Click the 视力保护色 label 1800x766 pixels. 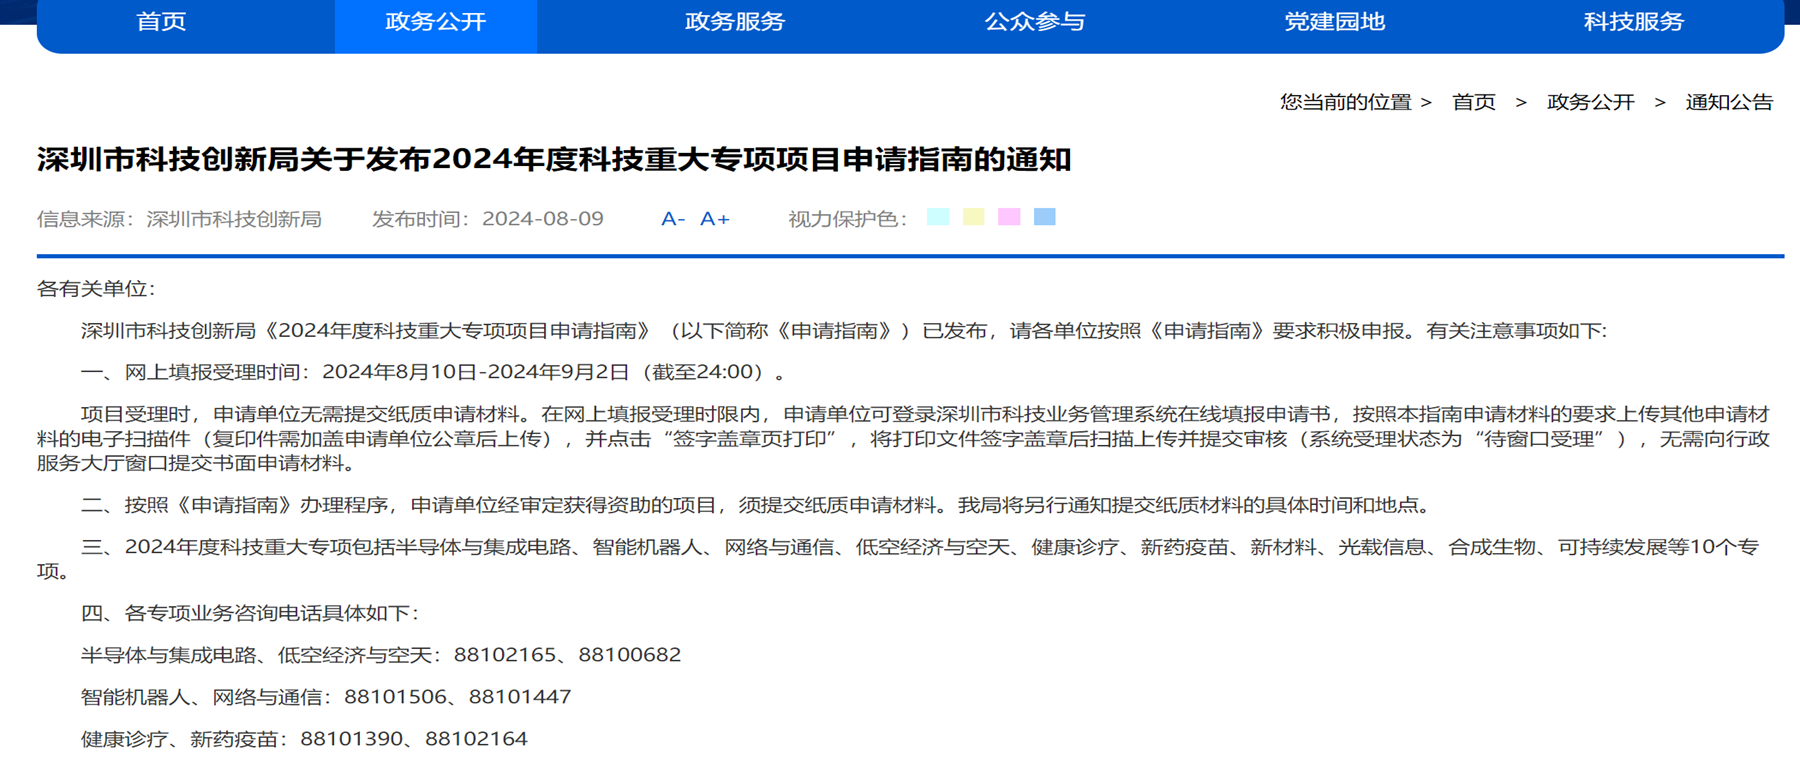[x=846, y=219]
